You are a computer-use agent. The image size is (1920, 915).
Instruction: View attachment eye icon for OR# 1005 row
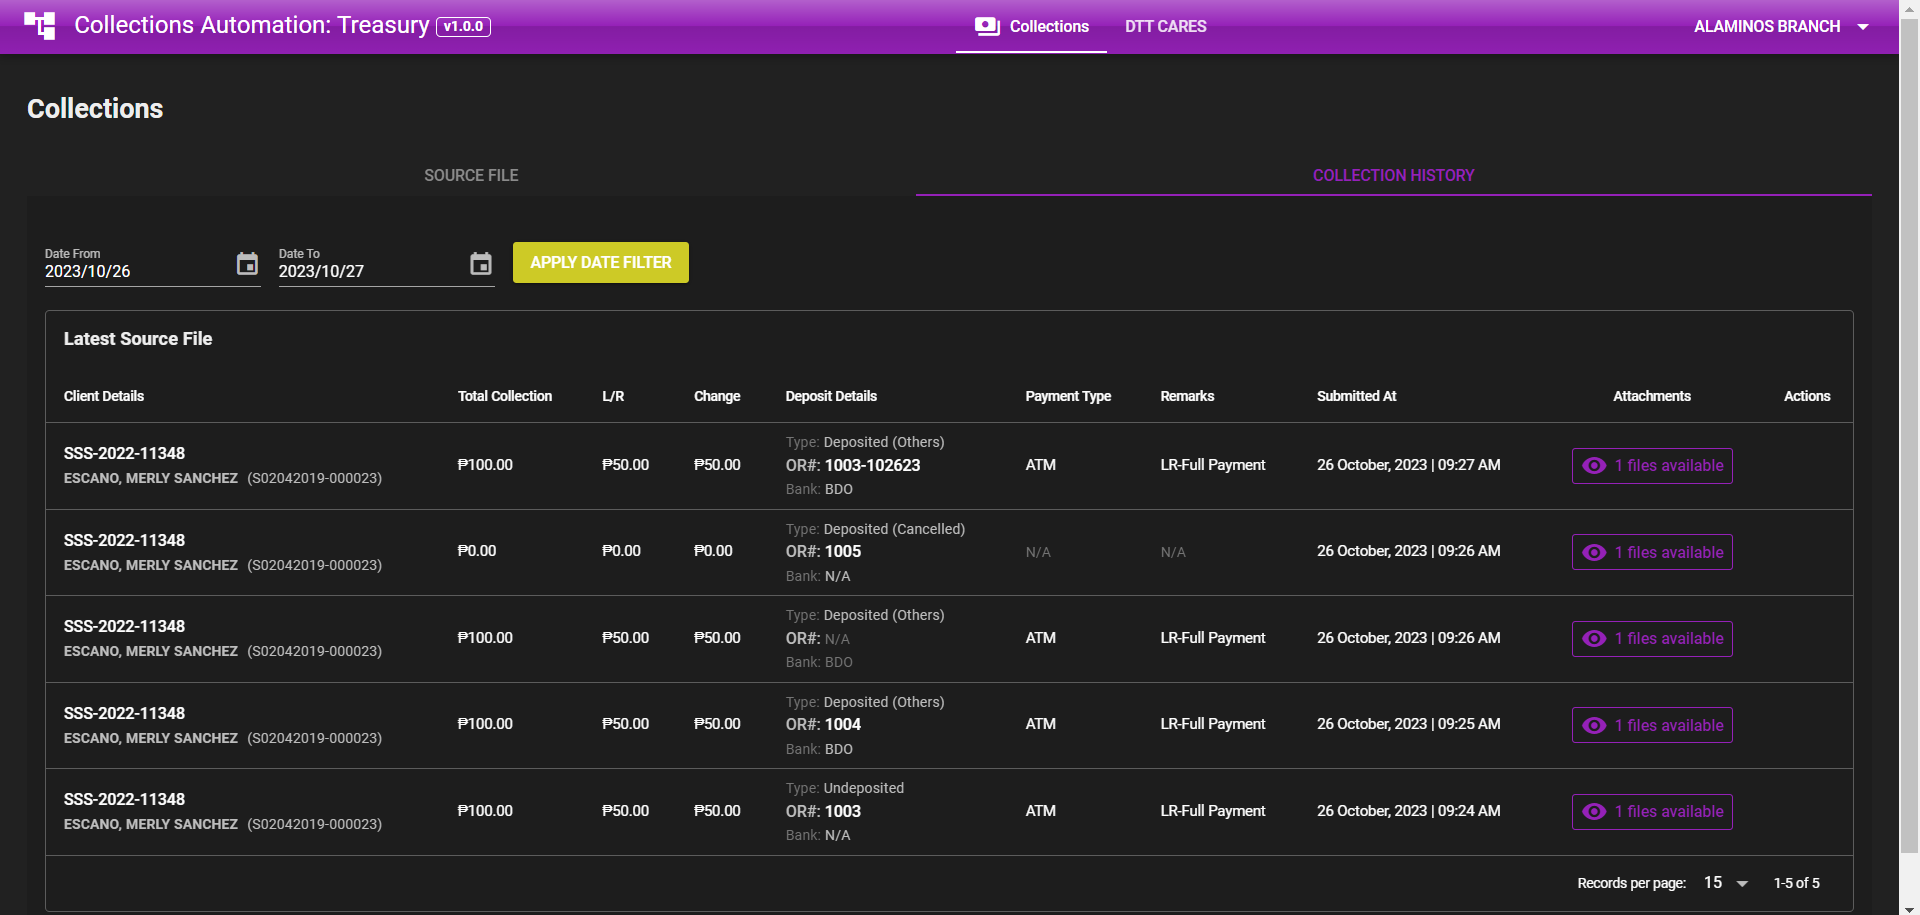[1595, 553]
